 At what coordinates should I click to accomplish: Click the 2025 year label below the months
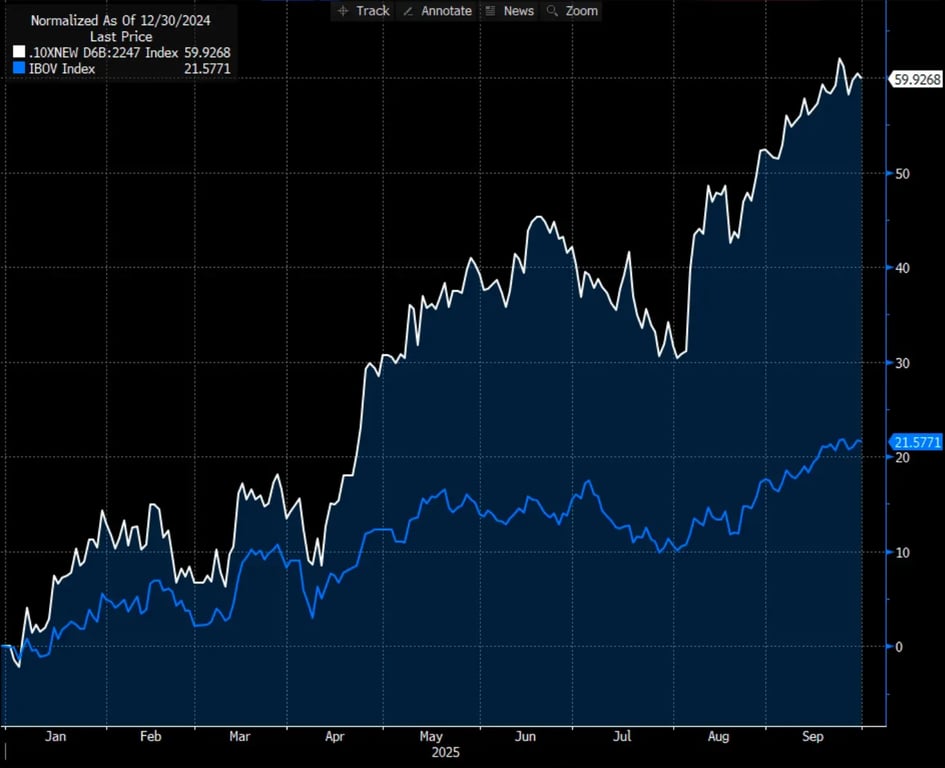[x=442, y=750]
